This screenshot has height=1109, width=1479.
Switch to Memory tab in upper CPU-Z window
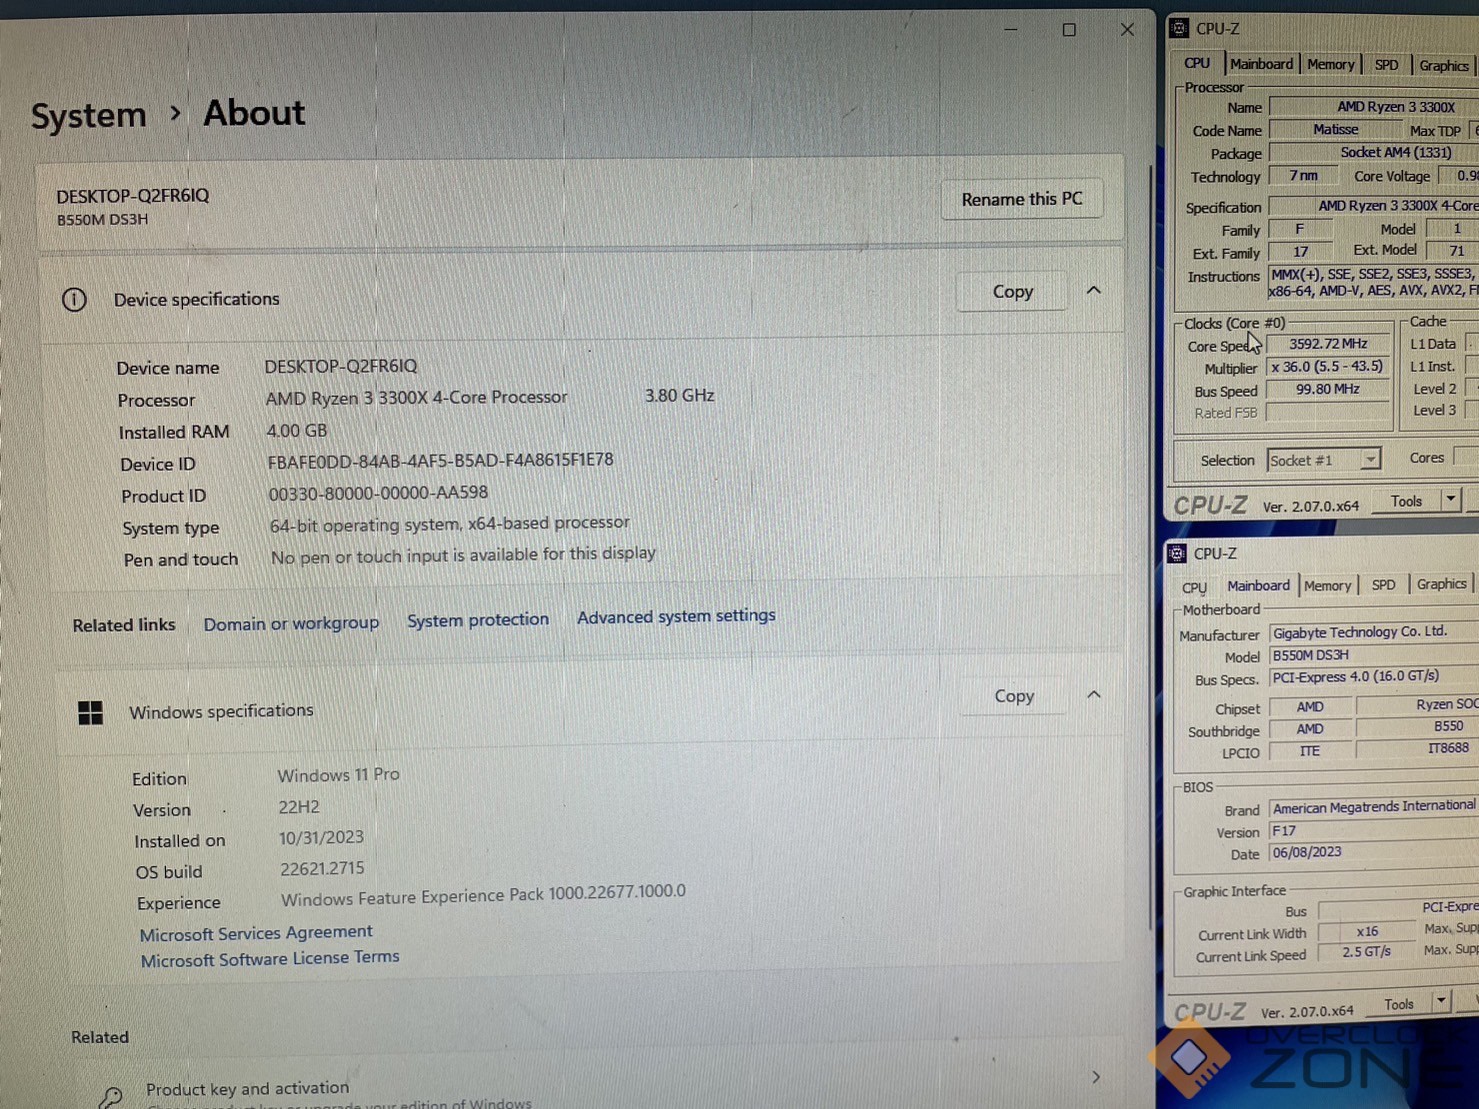1331,64
